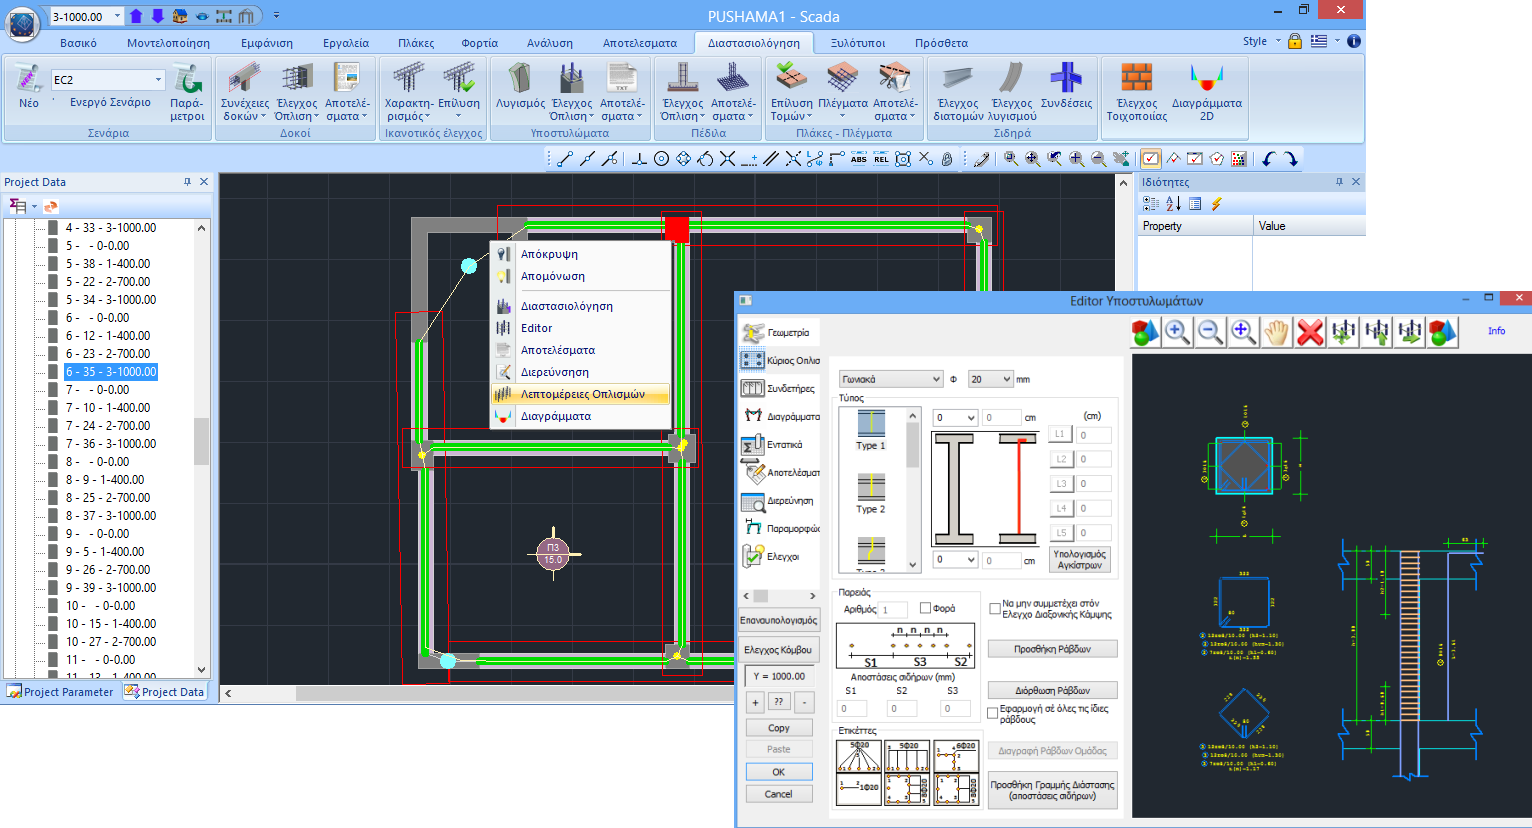Image resolution: width=1532 pixels, height=828 pixels.
Task: Open Έλεγχος Τοιχοποιίας masonry check
Action: pyautogui.click(x=1136, y=92)
